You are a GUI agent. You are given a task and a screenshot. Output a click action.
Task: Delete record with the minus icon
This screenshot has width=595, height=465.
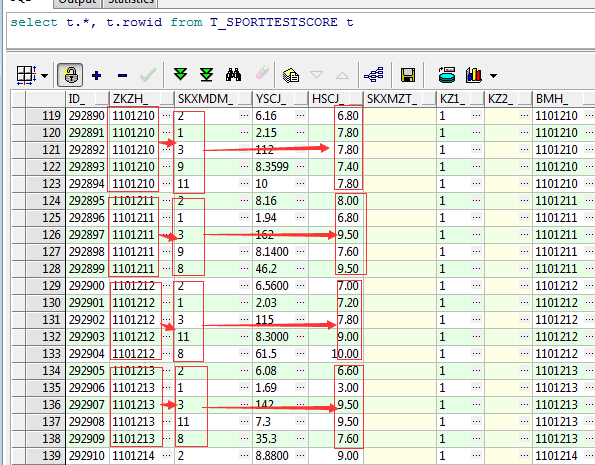[122, 76]
